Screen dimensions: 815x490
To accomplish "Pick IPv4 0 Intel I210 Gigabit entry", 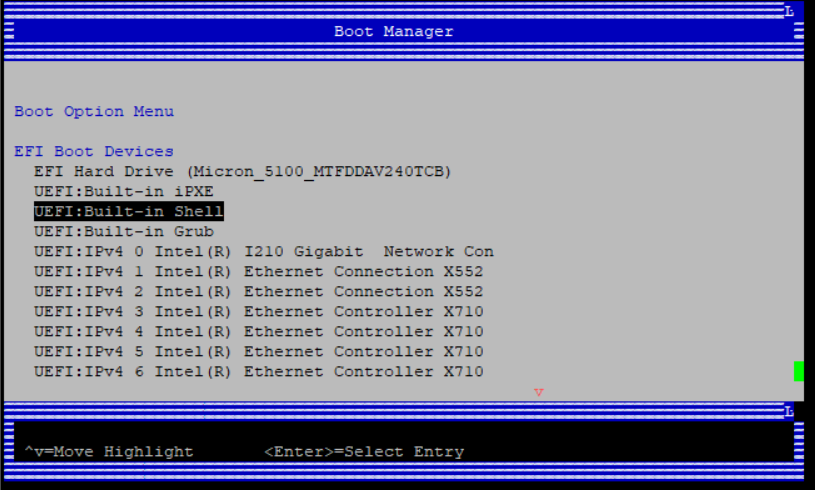I will (x=263, y=252).
